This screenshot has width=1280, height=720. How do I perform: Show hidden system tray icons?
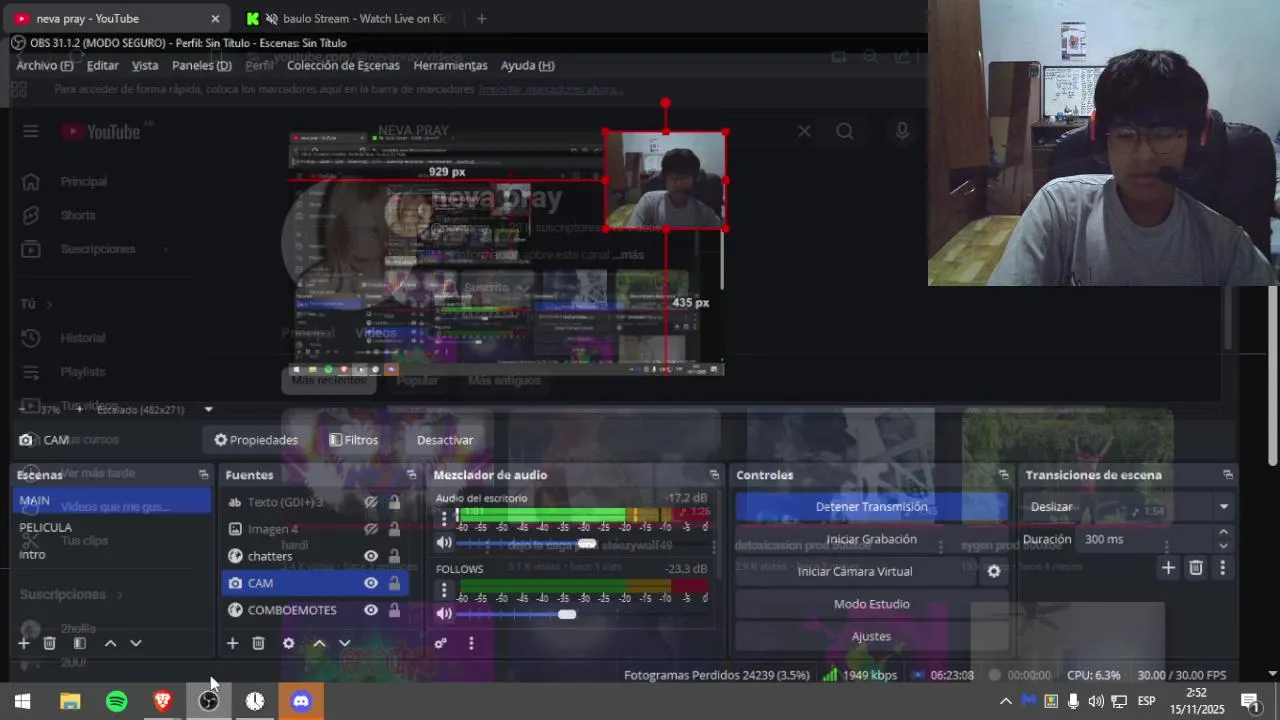coord(1006,701)
